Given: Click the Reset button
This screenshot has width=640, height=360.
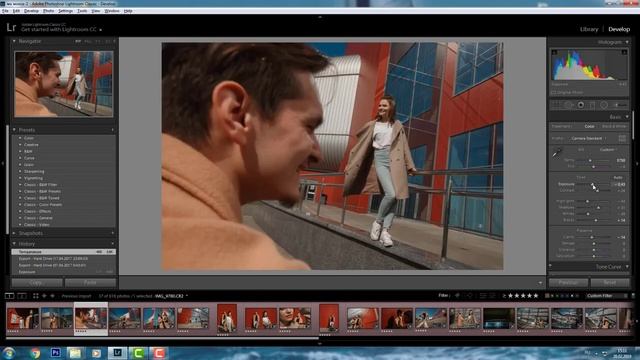Looking at the screenshot, I should tap(610, 282).
